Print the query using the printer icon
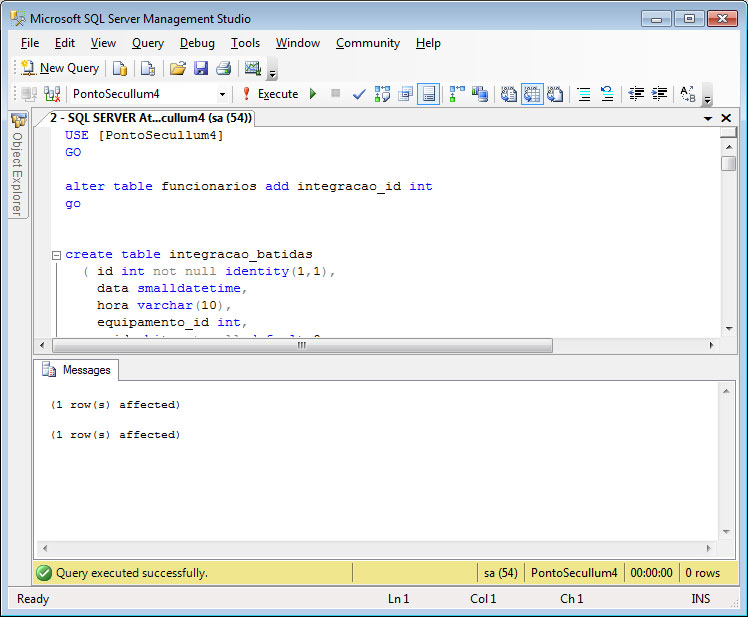 tap(223, 68)
